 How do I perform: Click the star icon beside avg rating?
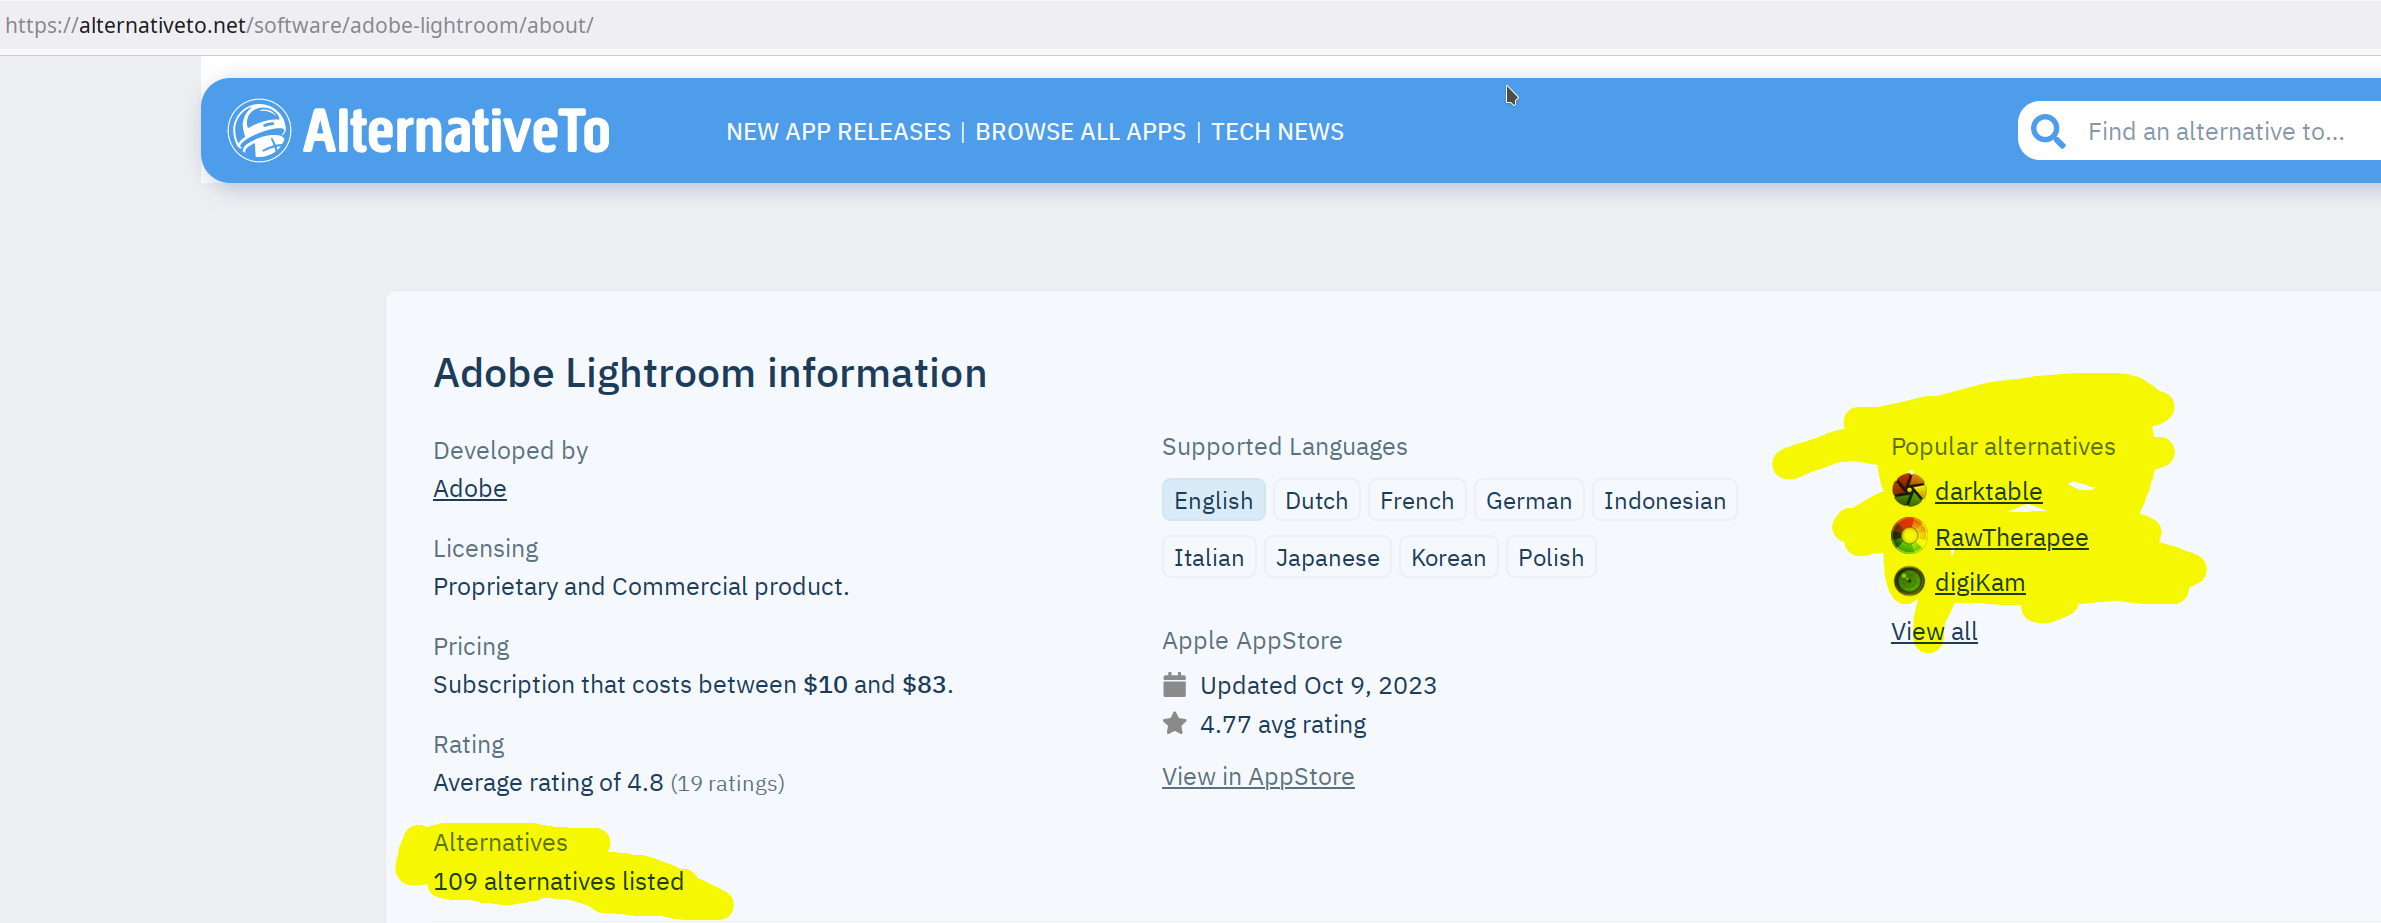1174,724
